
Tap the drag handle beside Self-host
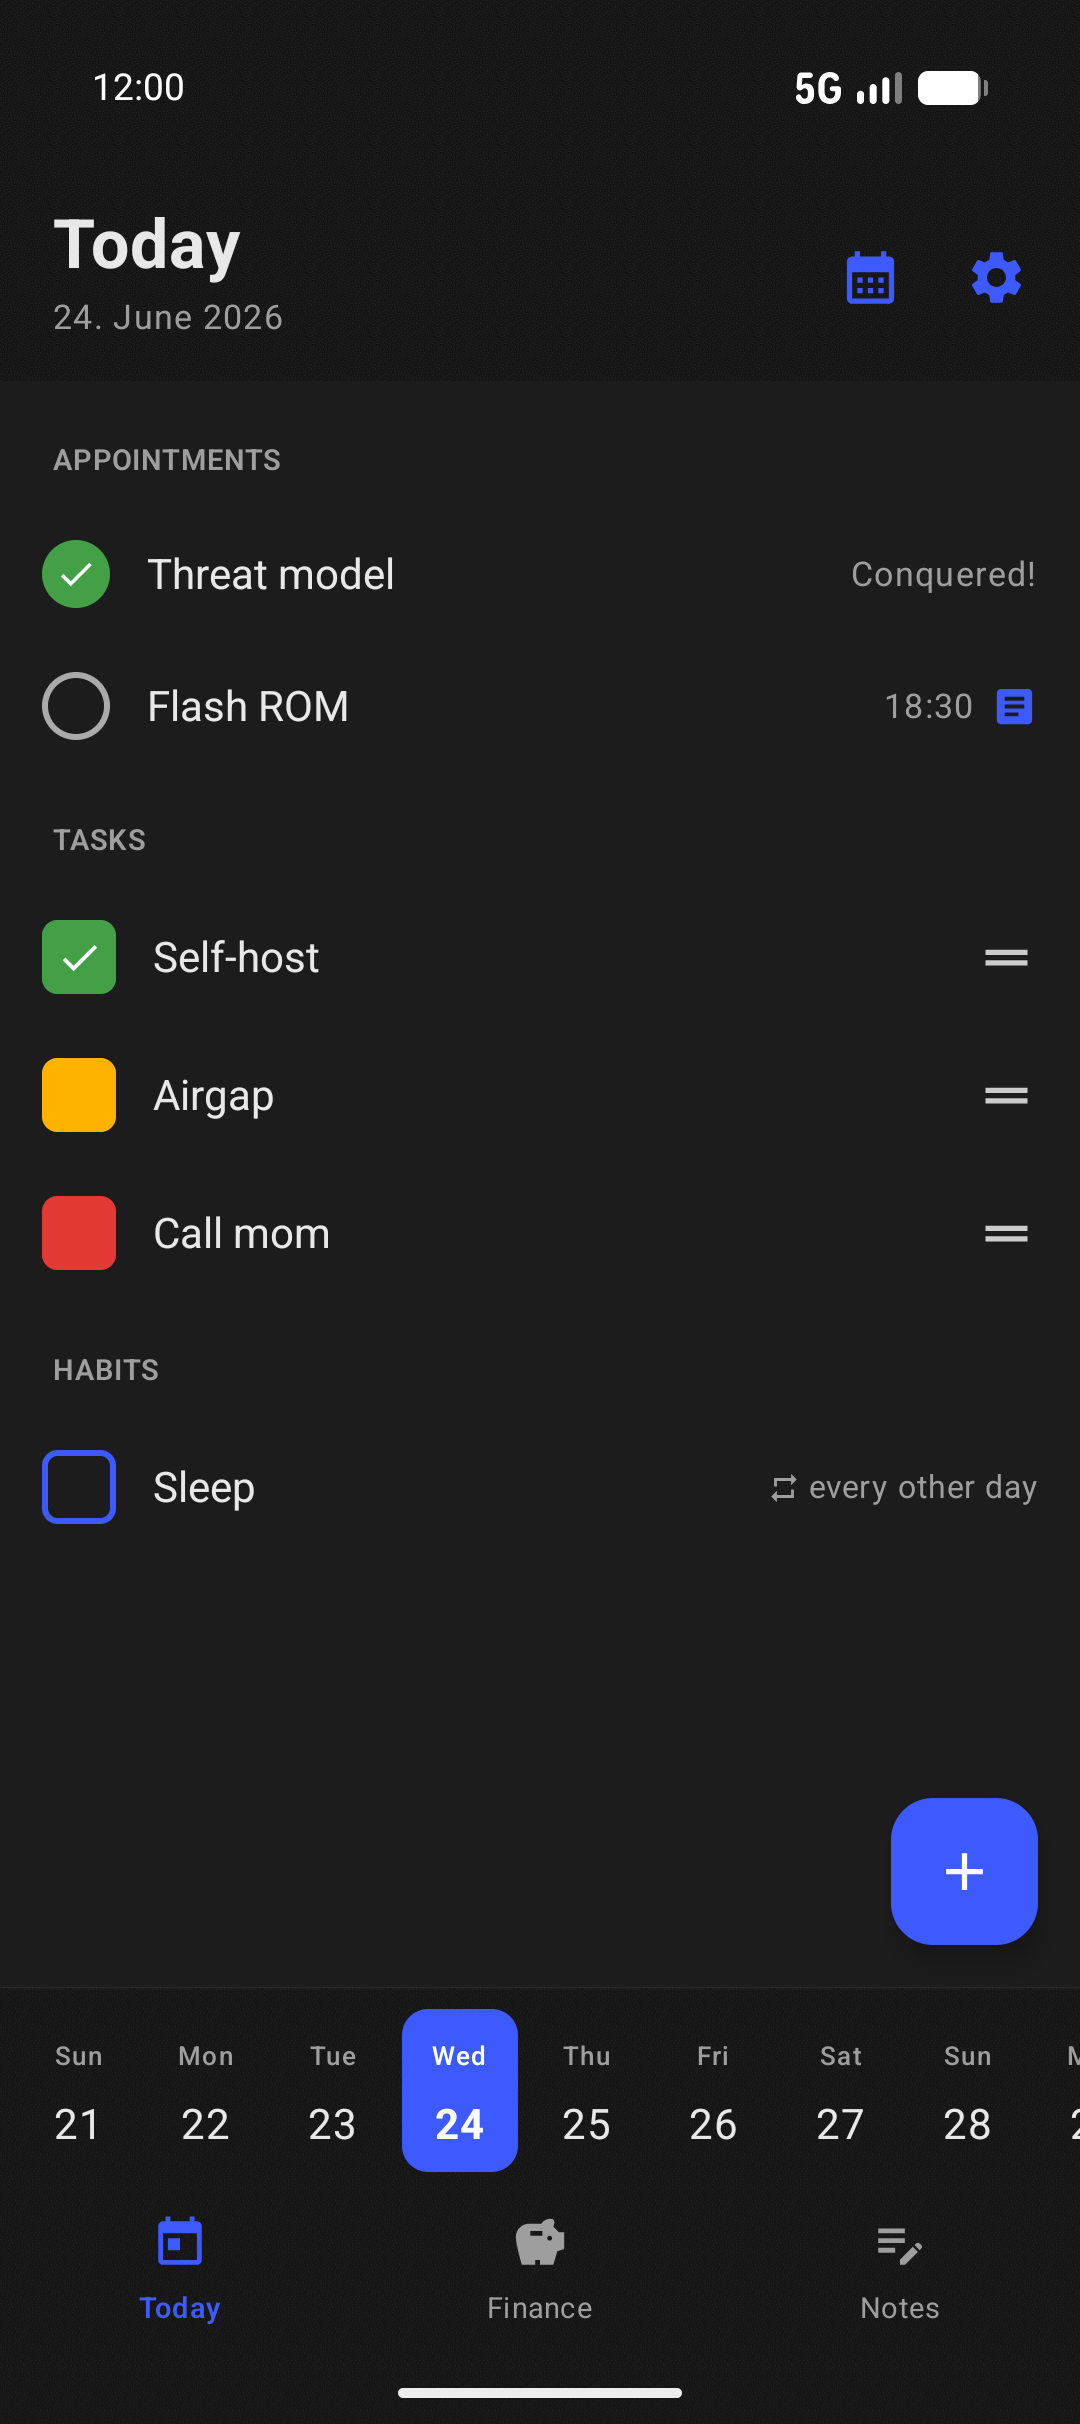click(x=1006, y=958)
